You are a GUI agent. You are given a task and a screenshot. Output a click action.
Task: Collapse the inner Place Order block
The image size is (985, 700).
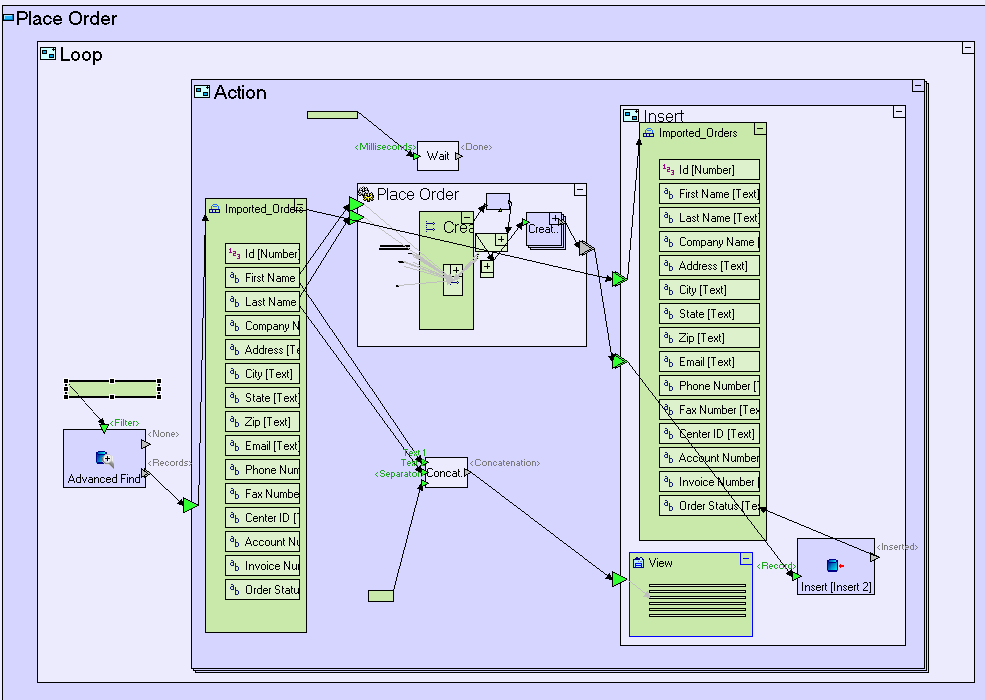pos(580,190)
